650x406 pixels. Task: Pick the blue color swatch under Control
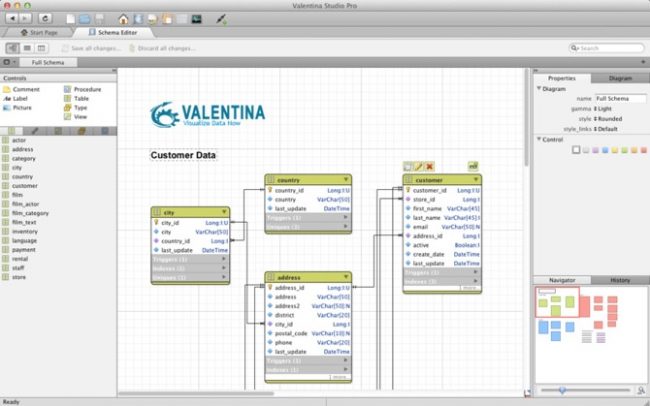coord(605,150)
